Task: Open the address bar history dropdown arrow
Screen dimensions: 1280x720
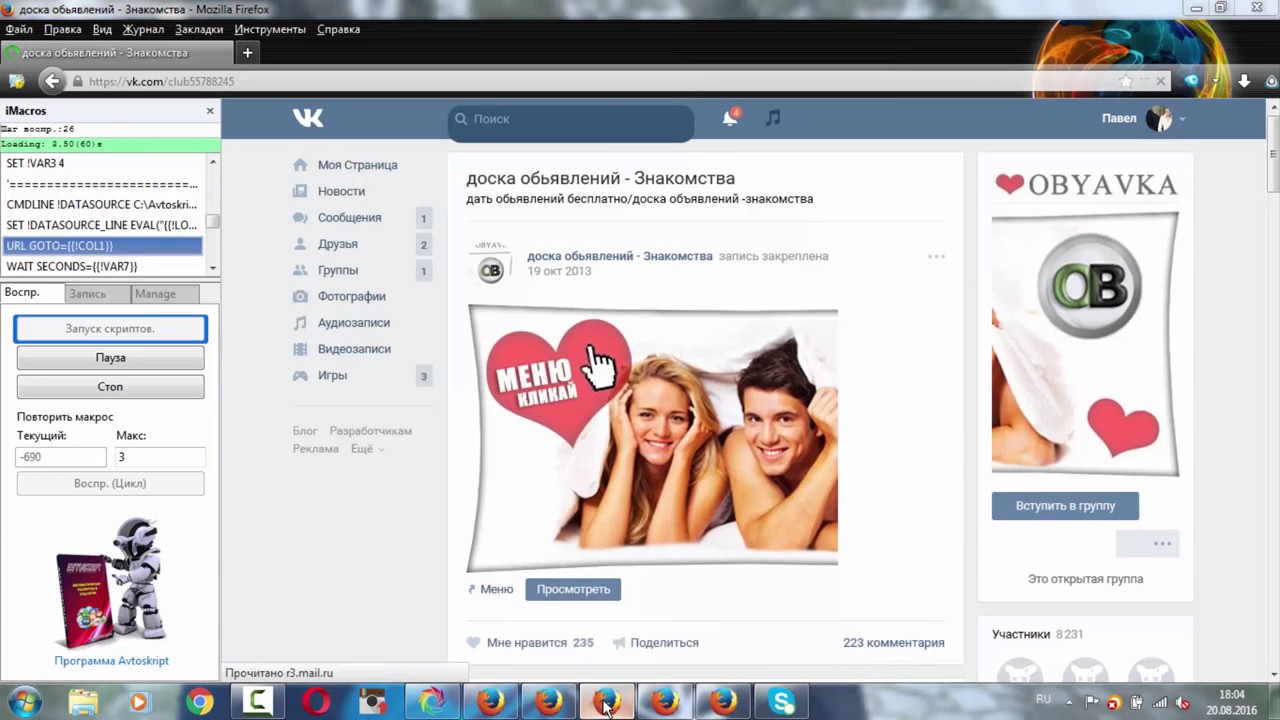Action: tap(1144, 81)
